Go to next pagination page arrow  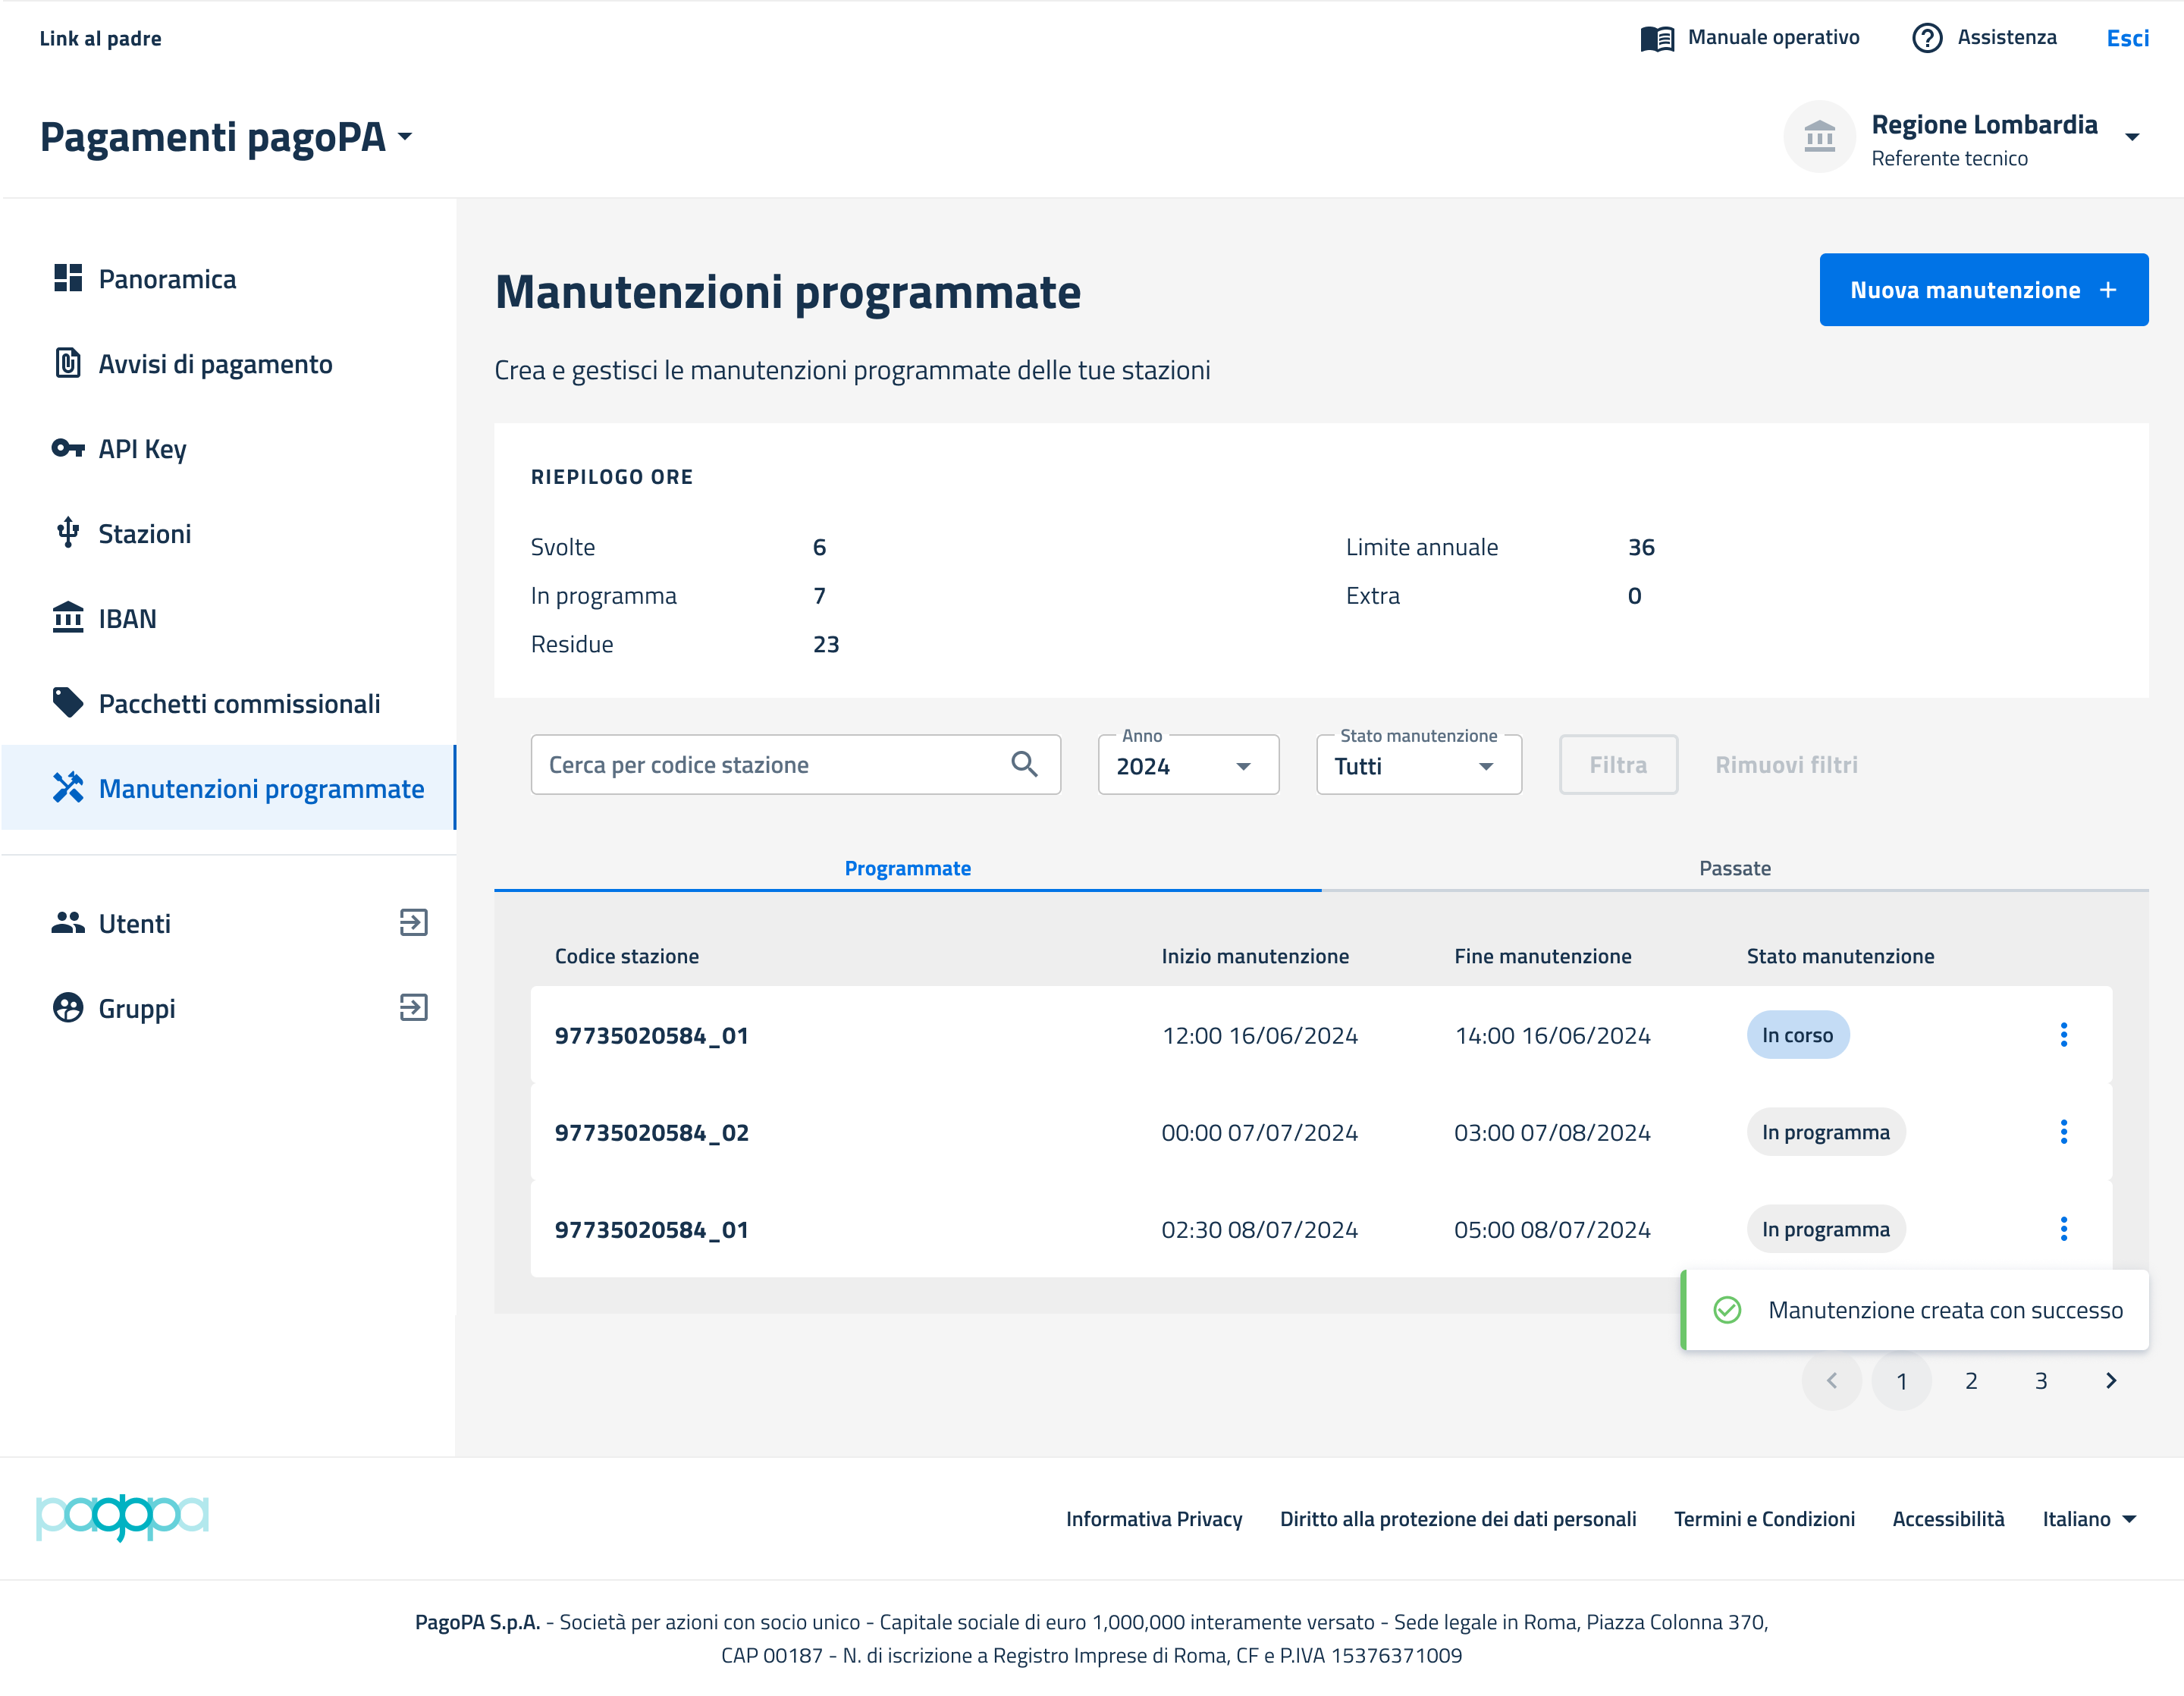2110,1381
